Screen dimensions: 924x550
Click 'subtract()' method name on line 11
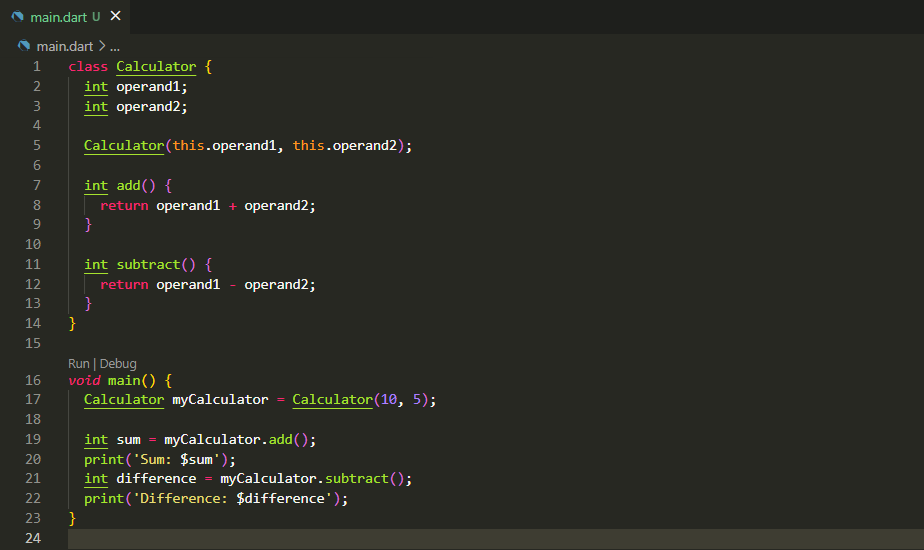pos(156,265)
